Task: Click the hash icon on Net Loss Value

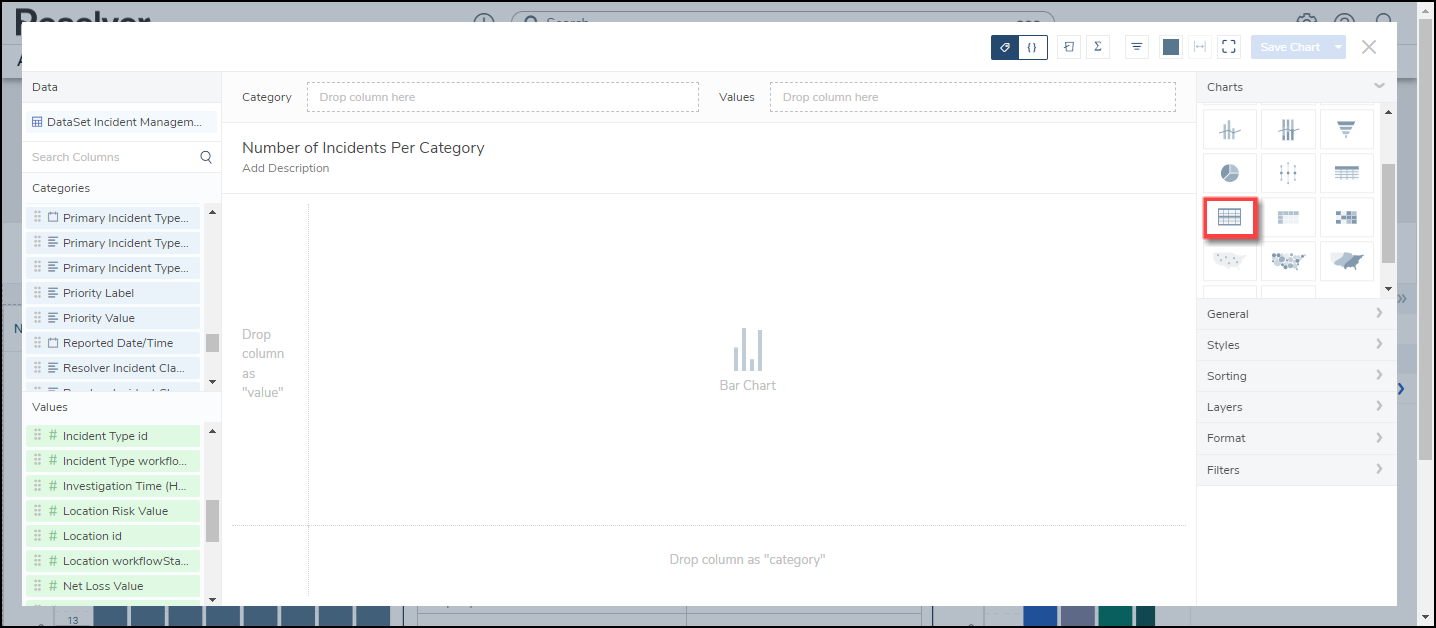Action: [x=53, y=586]
